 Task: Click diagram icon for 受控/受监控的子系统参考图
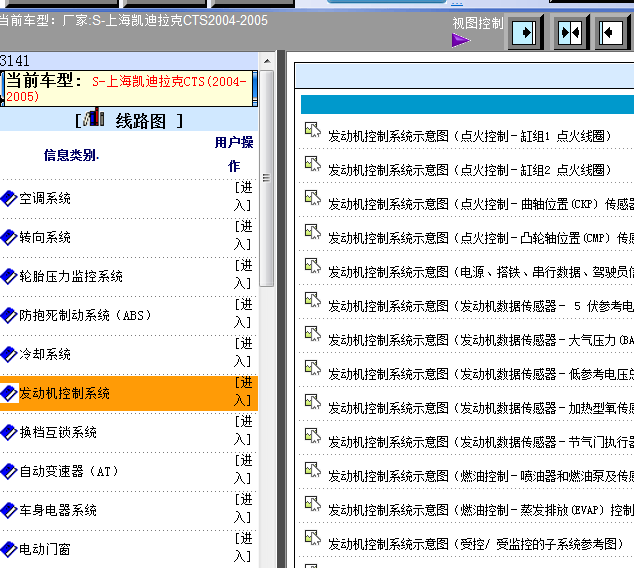coord(313,538)
